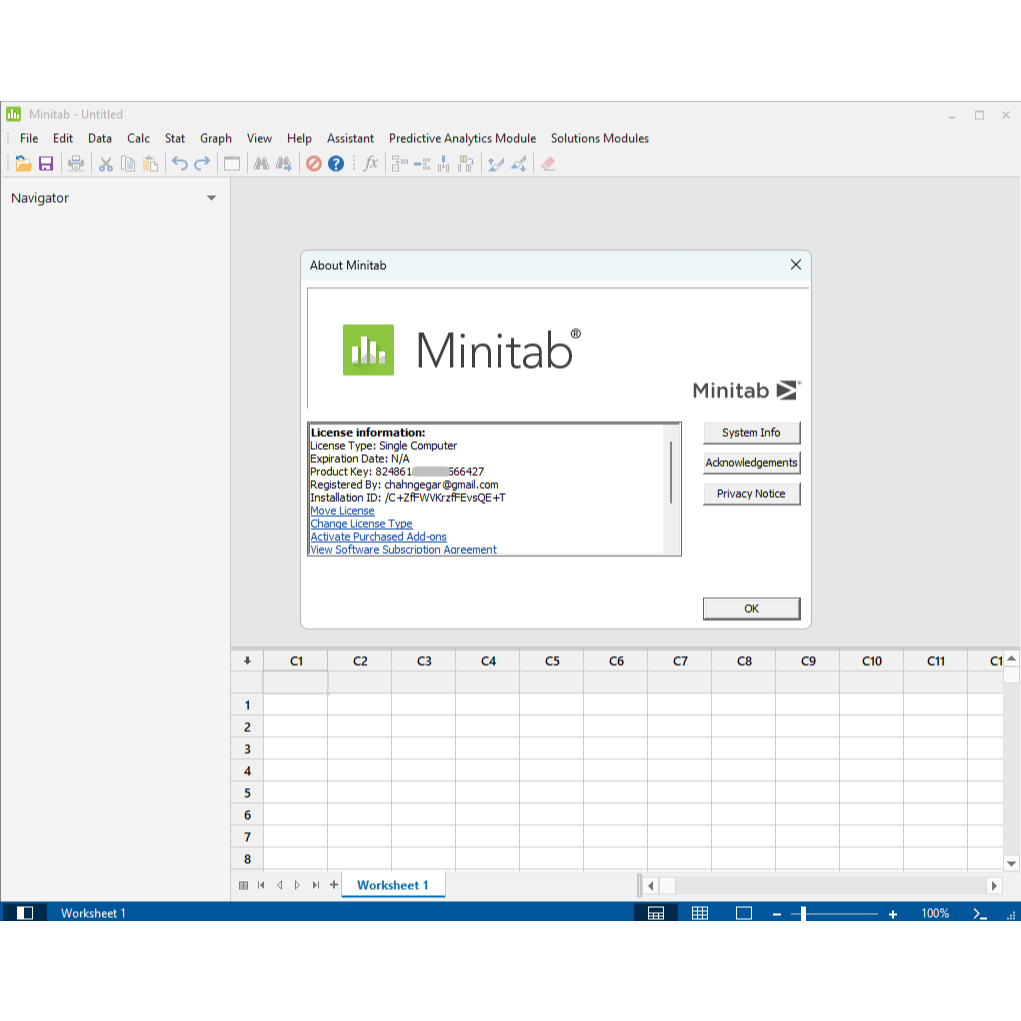This screenshot has height=1021, width=1021.
Task: Open the Move License link
Action: [x=342, y=510]
